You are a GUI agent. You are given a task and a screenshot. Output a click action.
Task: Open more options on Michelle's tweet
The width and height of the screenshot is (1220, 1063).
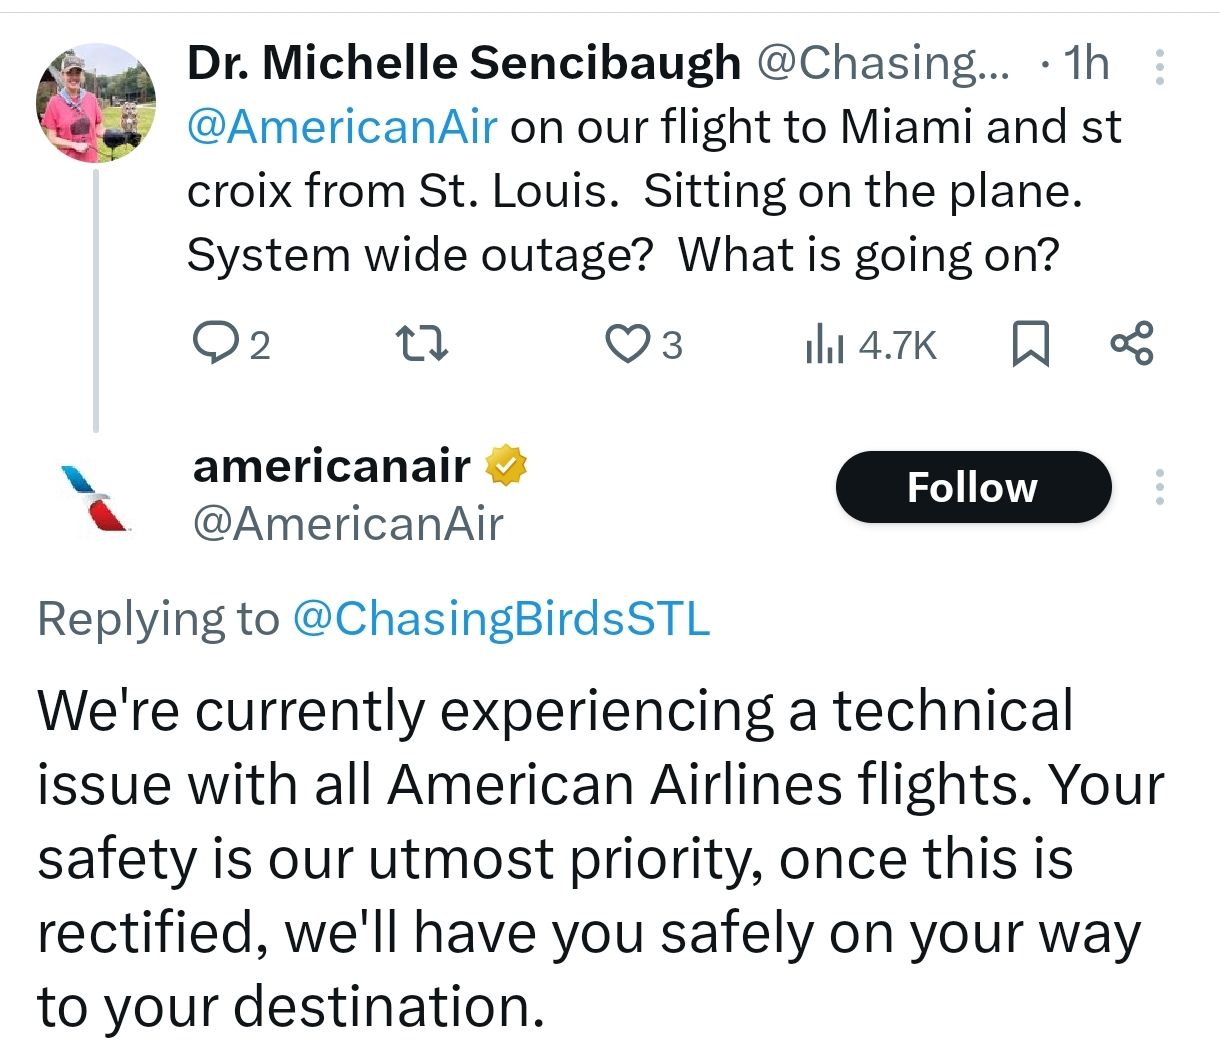click(x=1160, y=66)
